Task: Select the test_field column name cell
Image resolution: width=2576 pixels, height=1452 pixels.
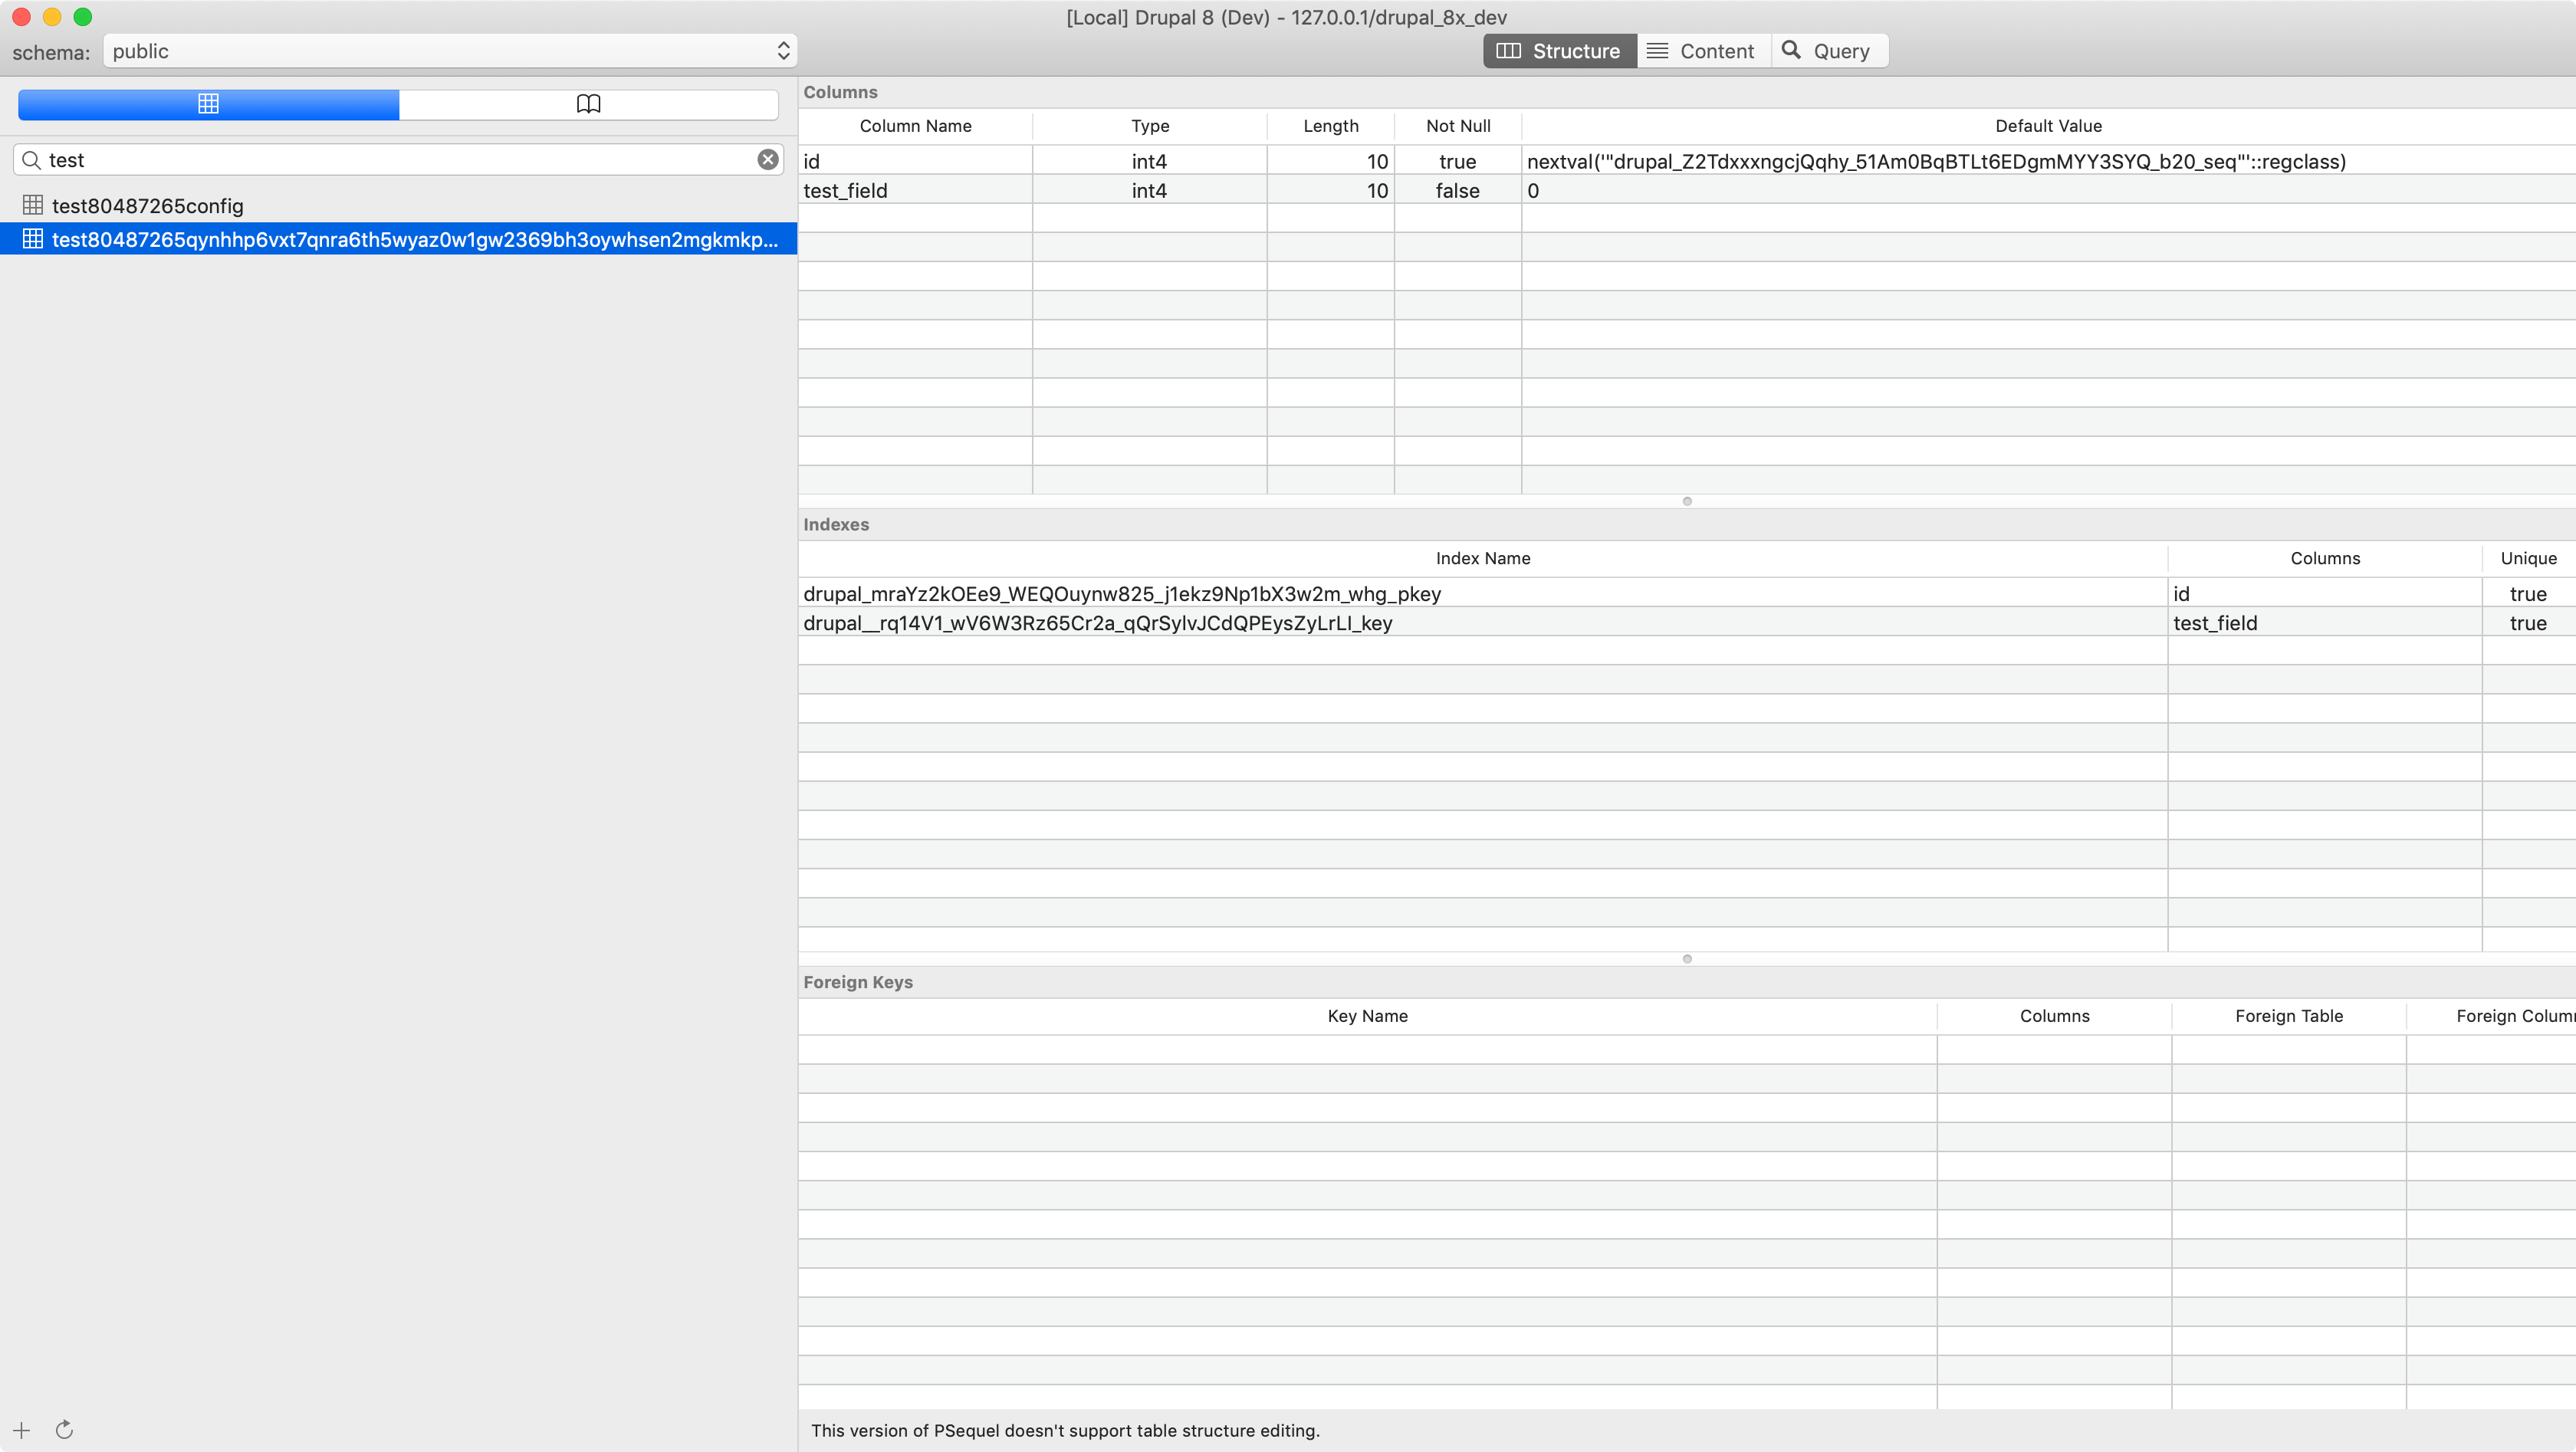Action: click(915, 190)
